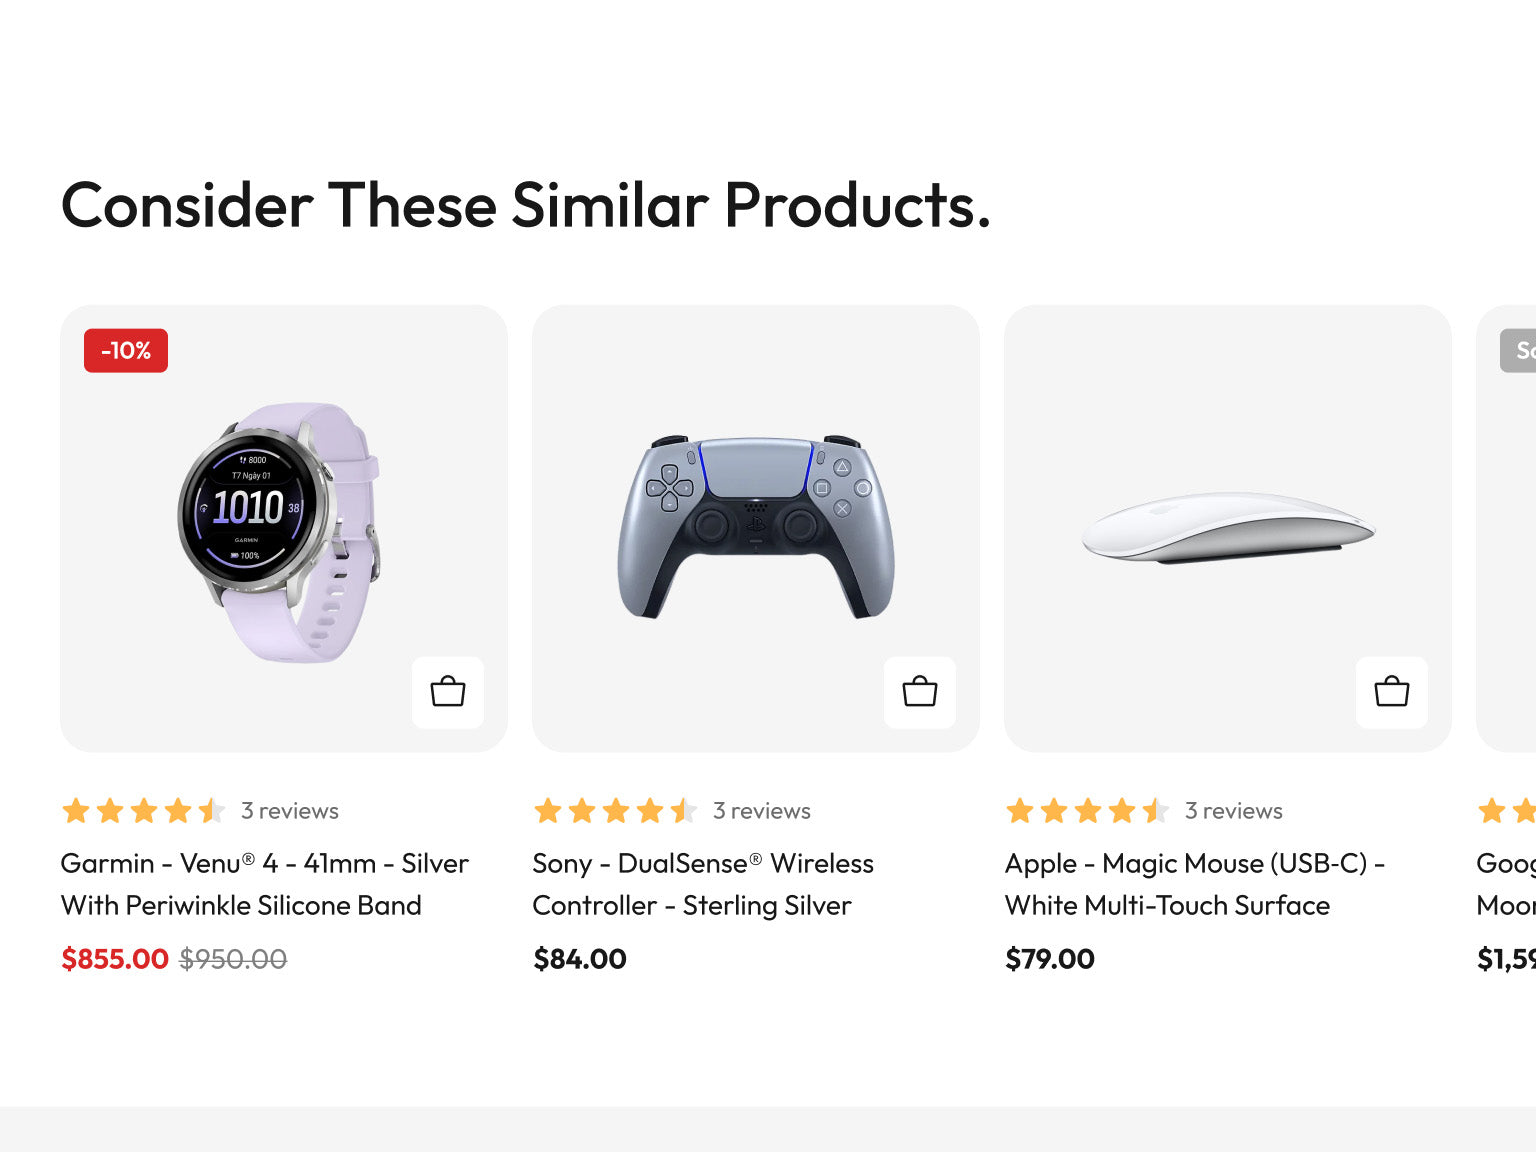
Task: View the 3 reviews for the Garmin watch
Action: coord(290,811)
